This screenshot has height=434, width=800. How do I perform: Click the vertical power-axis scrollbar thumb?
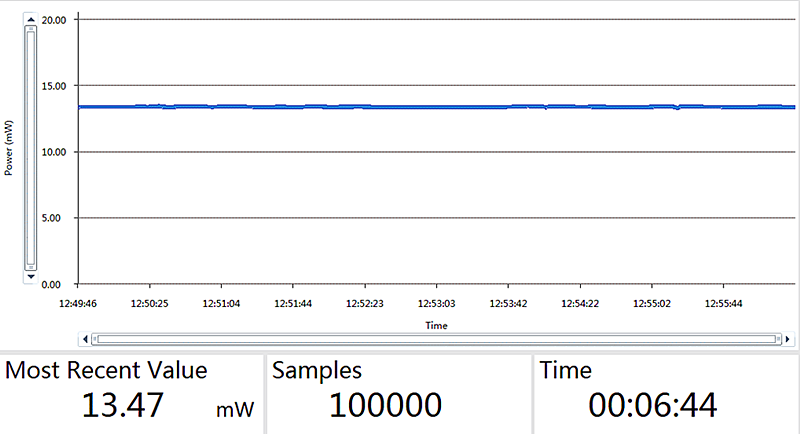pyautogui.click(x=30, y=148)
